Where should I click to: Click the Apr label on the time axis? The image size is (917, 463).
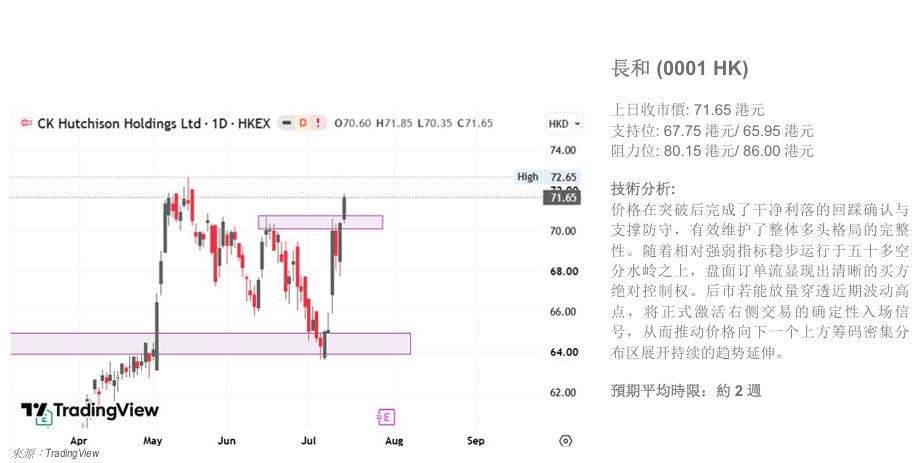click(x=78, y=441)
